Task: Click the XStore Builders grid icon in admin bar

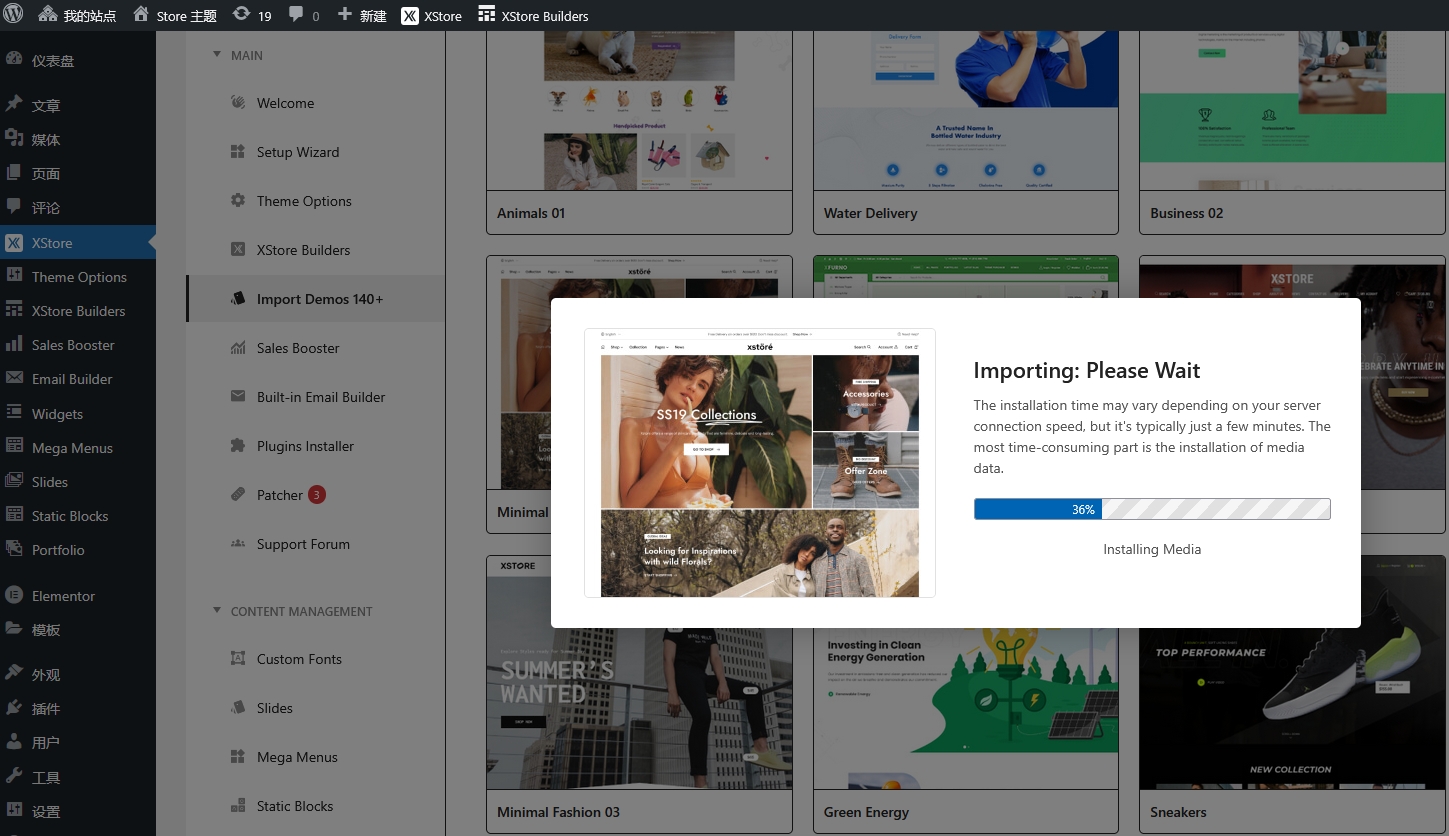Action: pyautogui.click(x=487, y=15)
